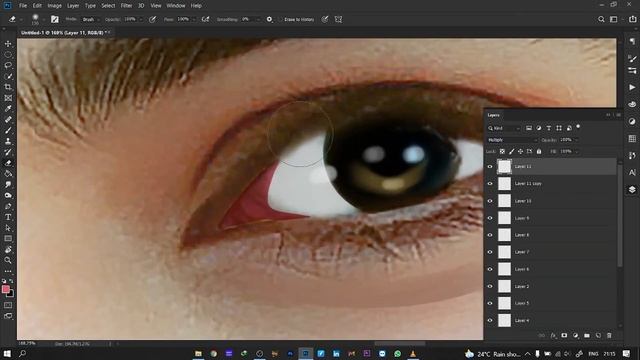Select the Eyedropper tool
The width and height of the screenshot is (640, 360).
(8, 109)
